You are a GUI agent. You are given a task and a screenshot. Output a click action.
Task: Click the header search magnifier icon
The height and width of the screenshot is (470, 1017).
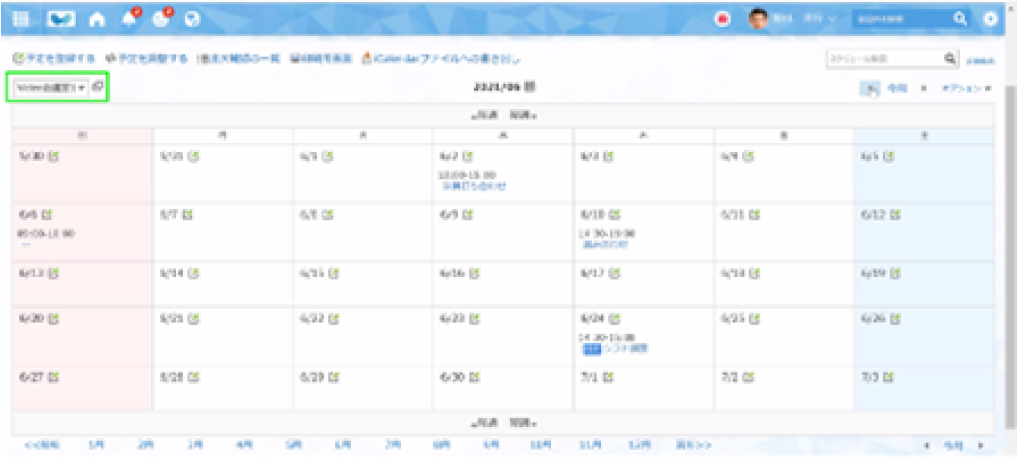[961, 19]
